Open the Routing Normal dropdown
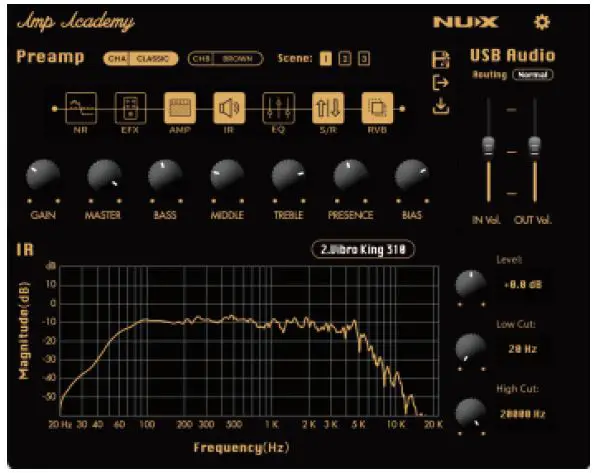The image size is (594, 473). 533,75
